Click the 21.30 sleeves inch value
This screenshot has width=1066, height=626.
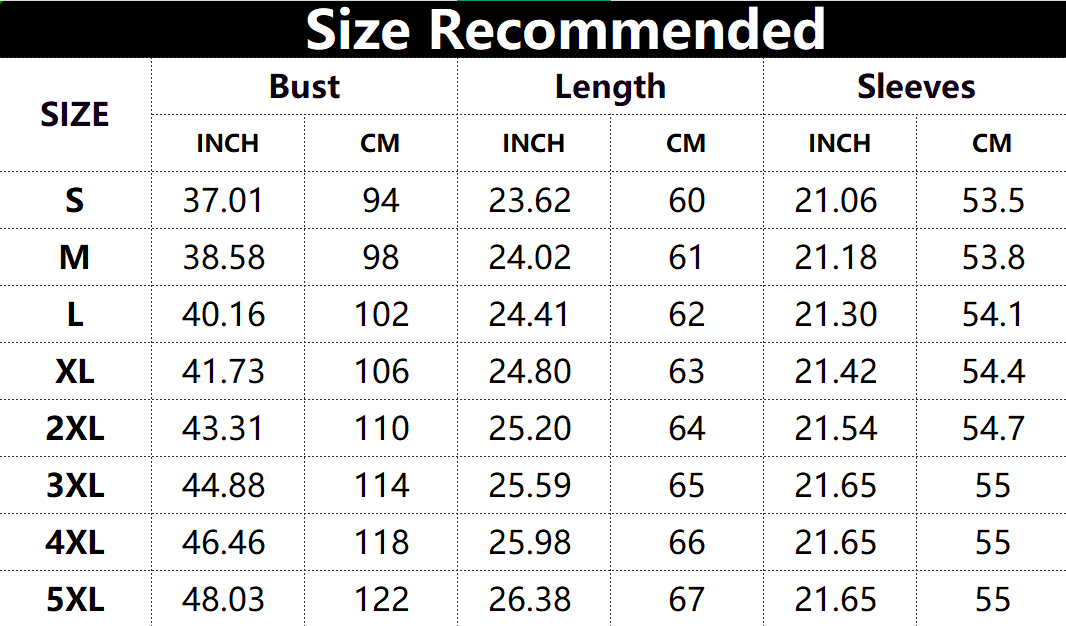click(x=836, y=315)
